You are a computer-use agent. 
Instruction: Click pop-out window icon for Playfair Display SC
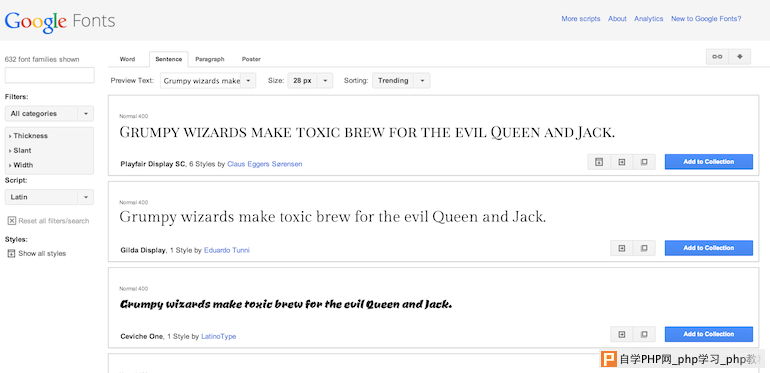tap(644, 162)
